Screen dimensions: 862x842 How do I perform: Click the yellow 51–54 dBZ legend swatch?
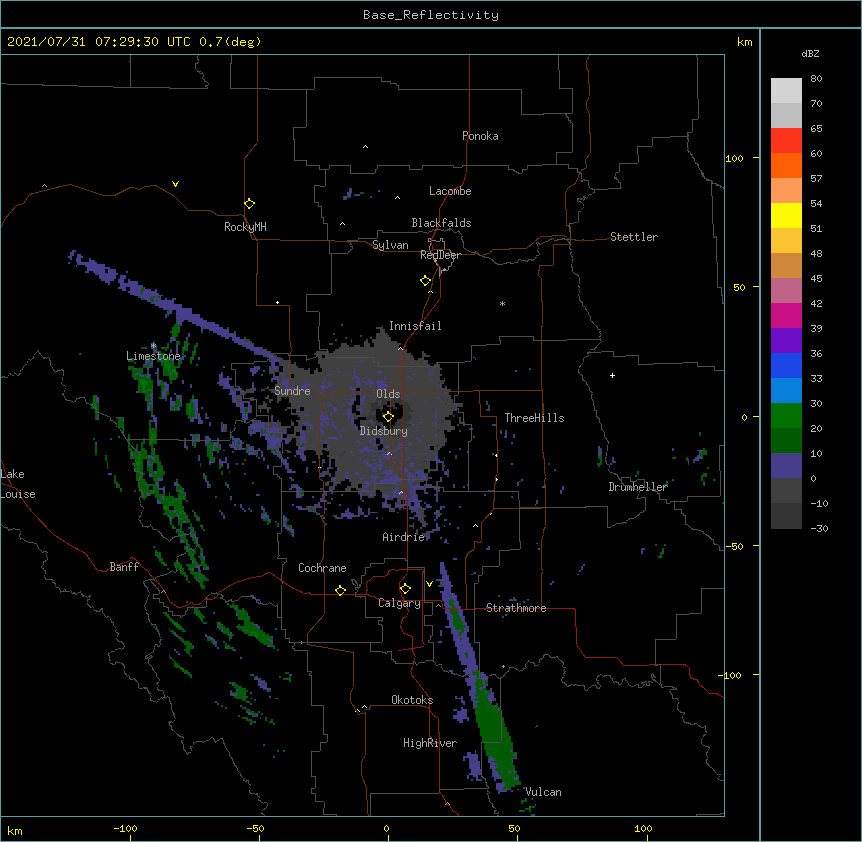[x=786, y=215]
